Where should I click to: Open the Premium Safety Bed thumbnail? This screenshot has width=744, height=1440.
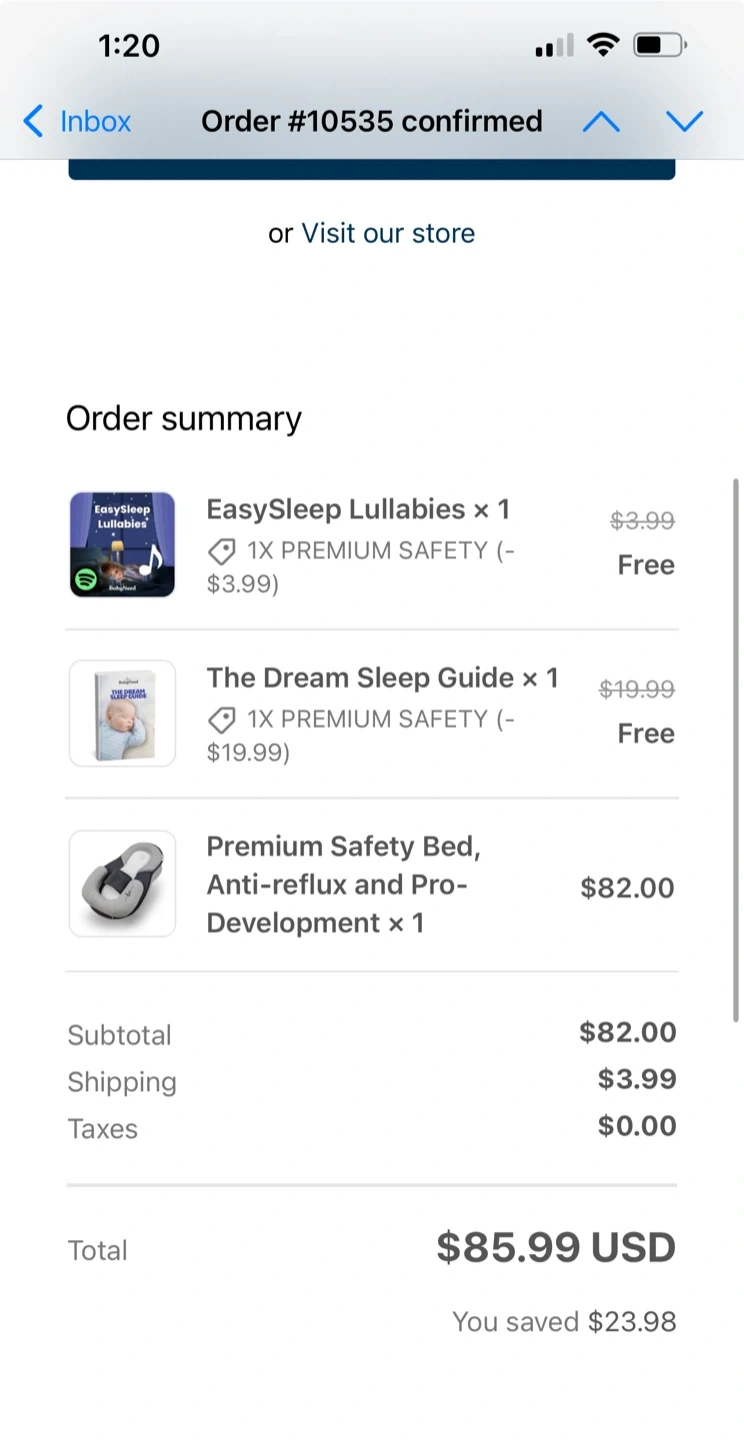tap(122, 884)
